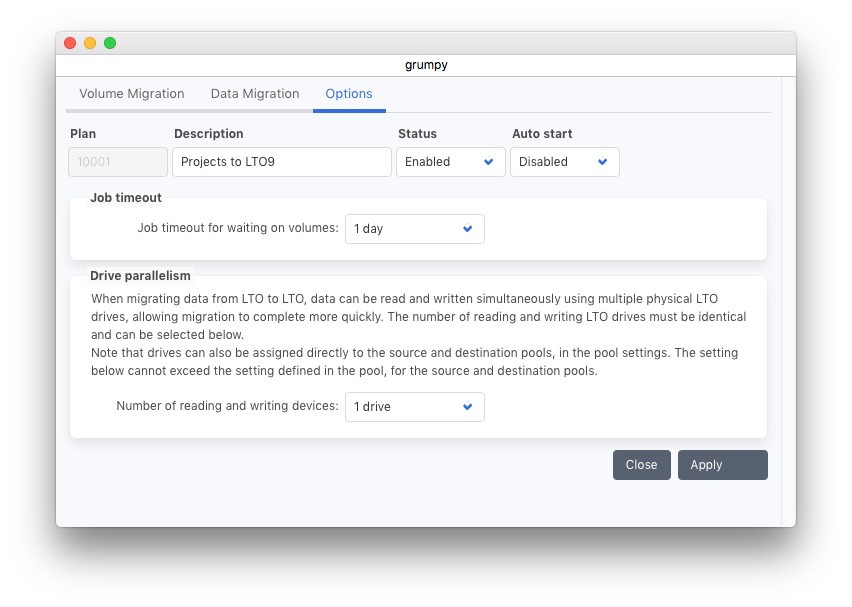Switch to the Volume Migration tab
This screenshot has width=852, height=607.
[131, 94]
